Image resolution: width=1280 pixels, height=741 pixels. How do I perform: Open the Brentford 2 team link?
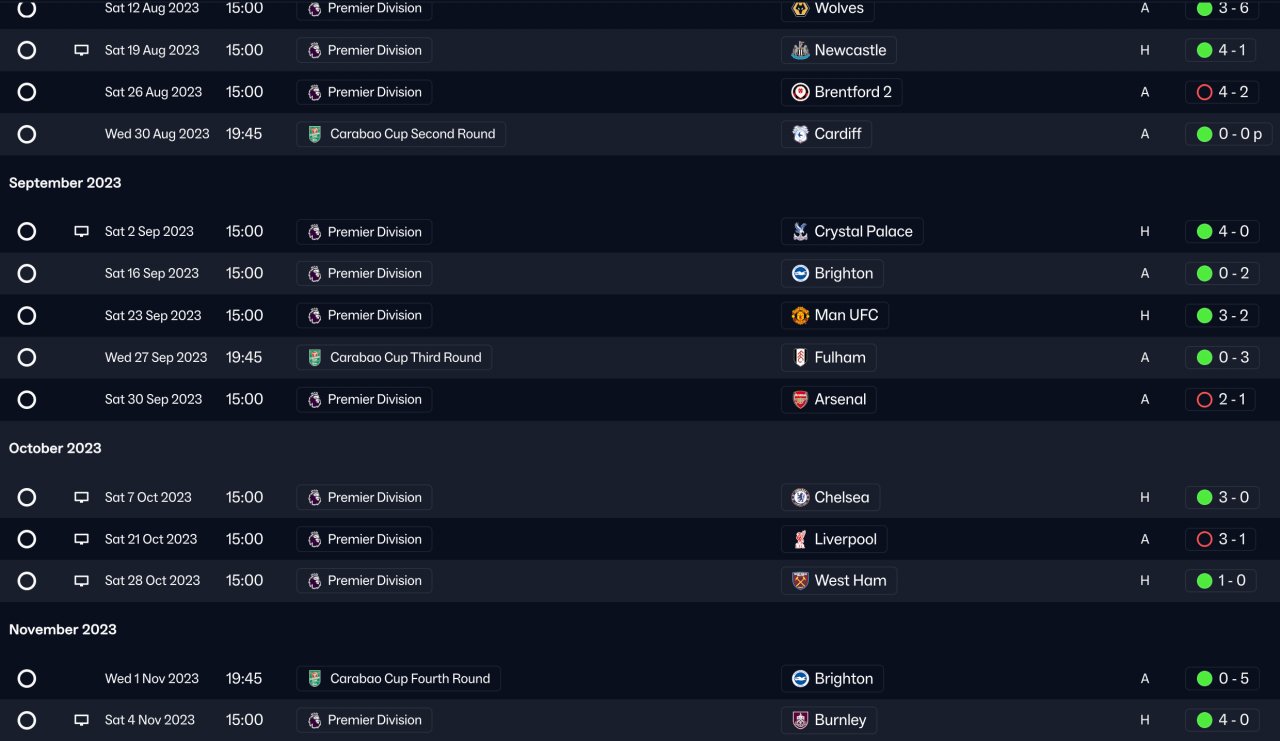(852, 92)
